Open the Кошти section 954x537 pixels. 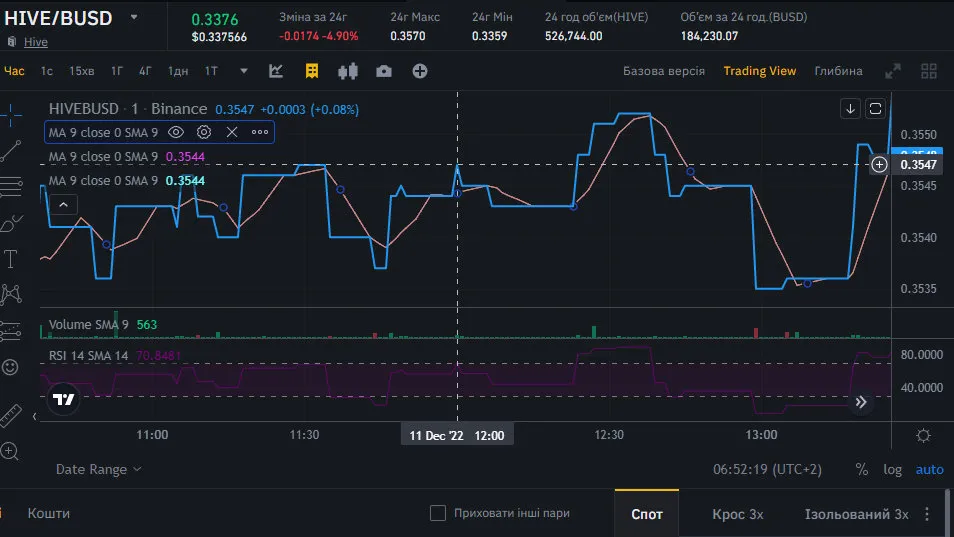49,513
